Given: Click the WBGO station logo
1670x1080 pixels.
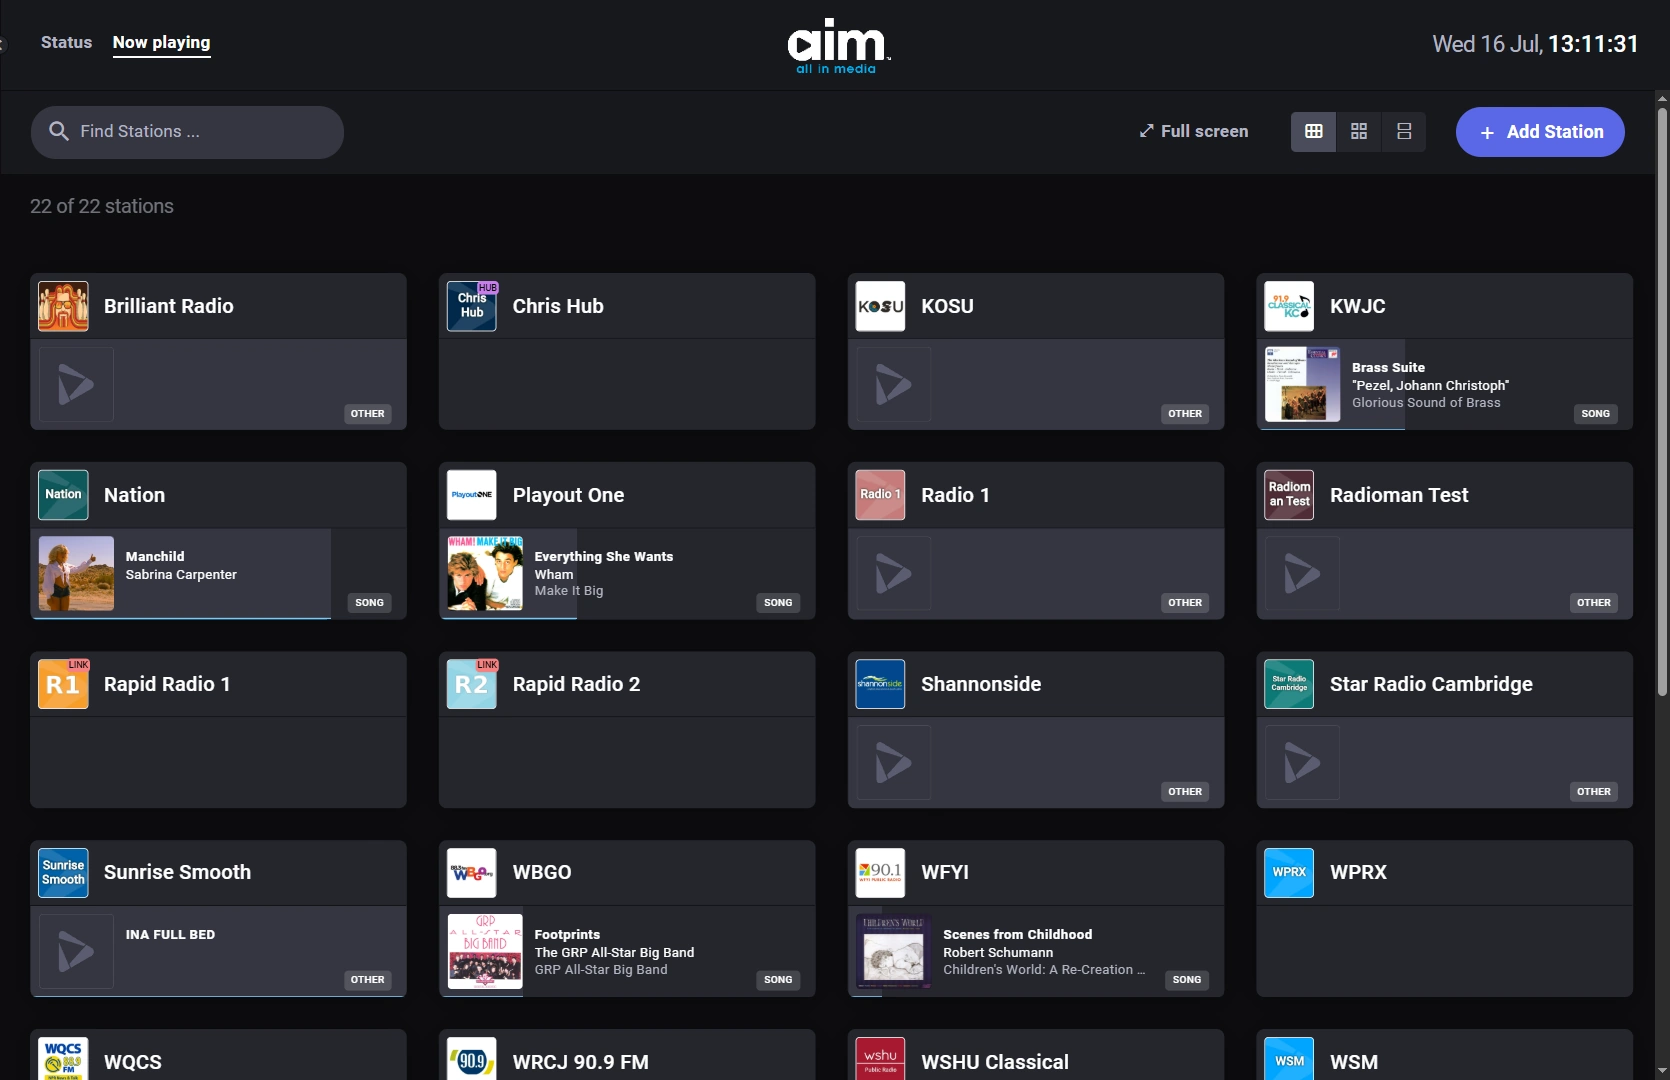Looking at the screenshot, I should 472,872.
